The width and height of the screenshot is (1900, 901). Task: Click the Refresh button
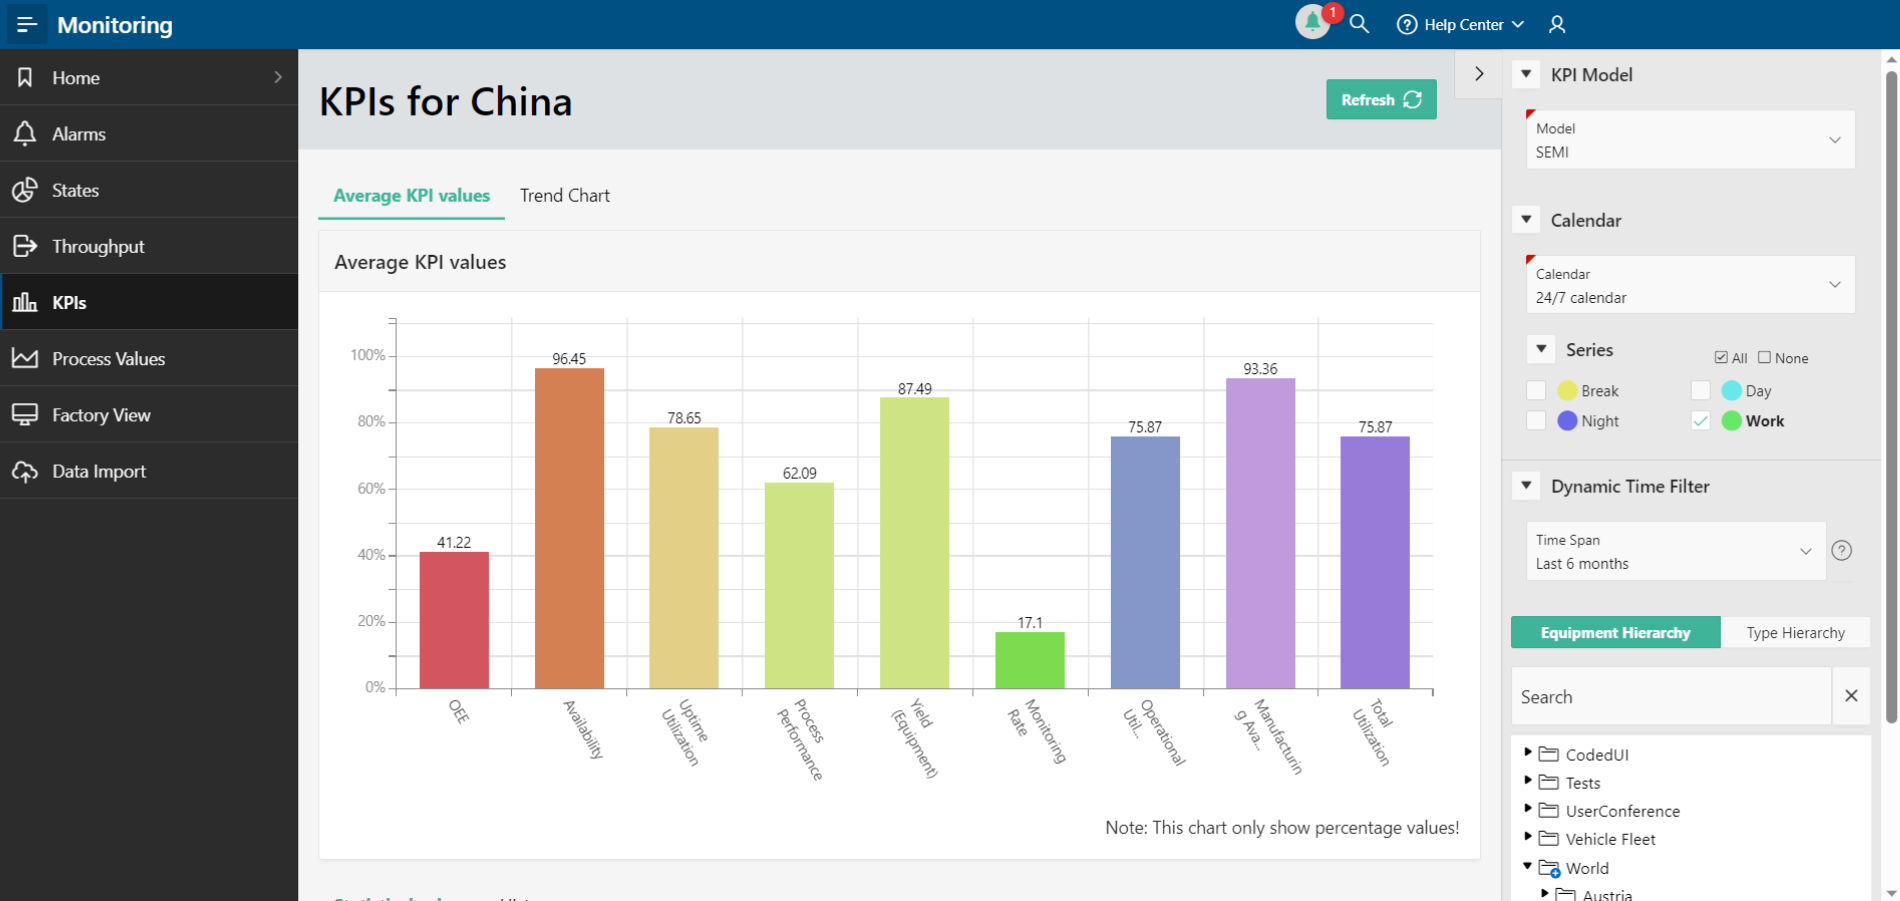click(x=1380, y=99)
